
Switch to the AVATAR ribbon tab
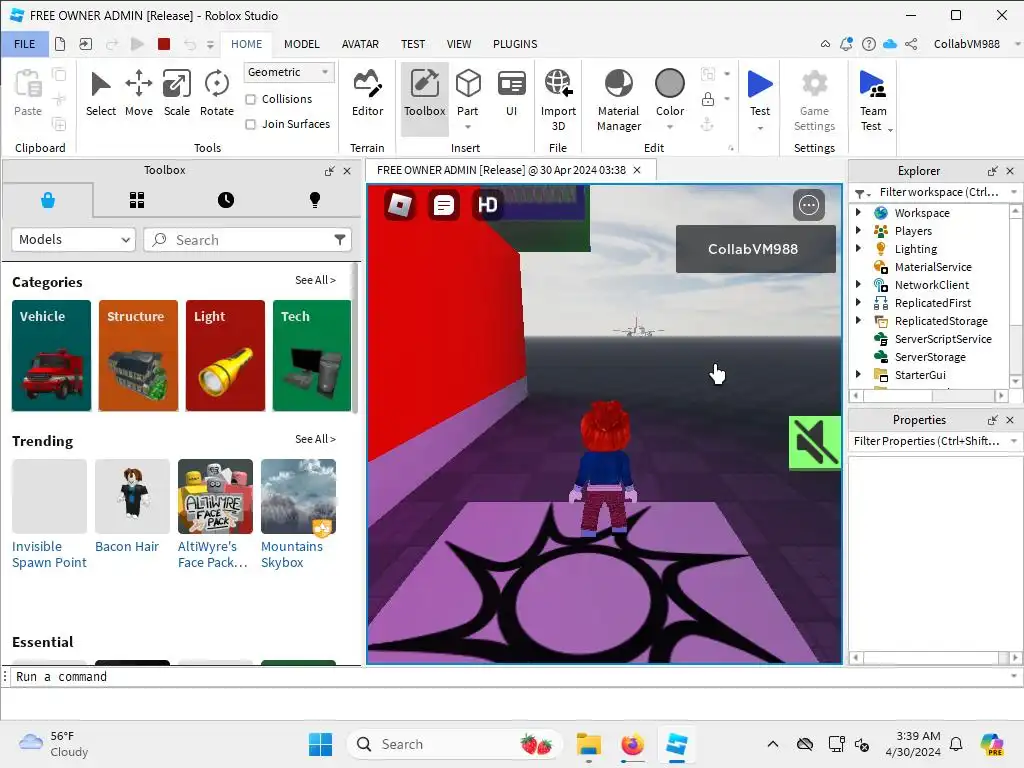pyautogui.click(x=360, y=44)
